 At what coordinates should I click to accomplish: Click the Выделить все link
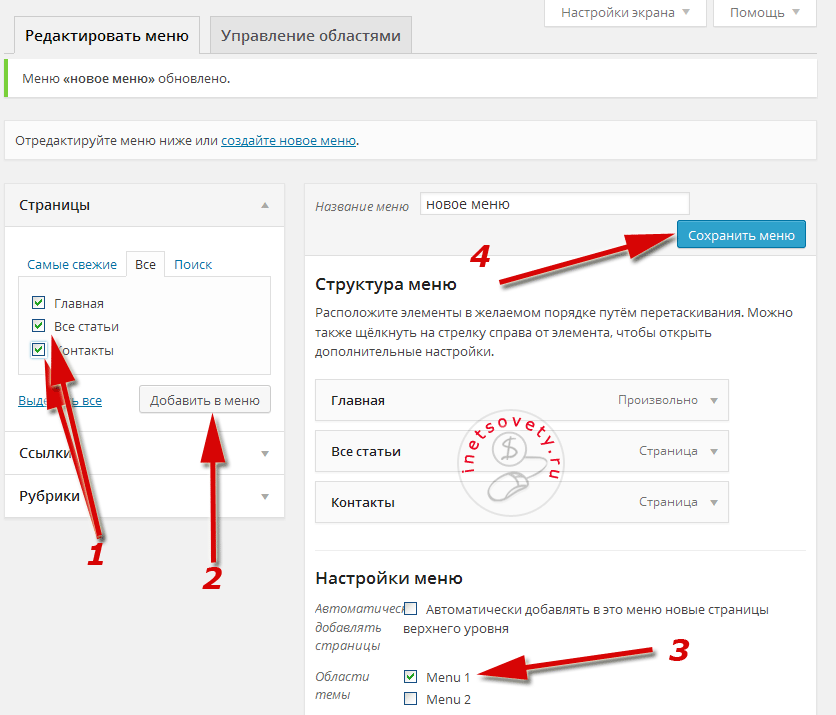click(x=60, y=400)
